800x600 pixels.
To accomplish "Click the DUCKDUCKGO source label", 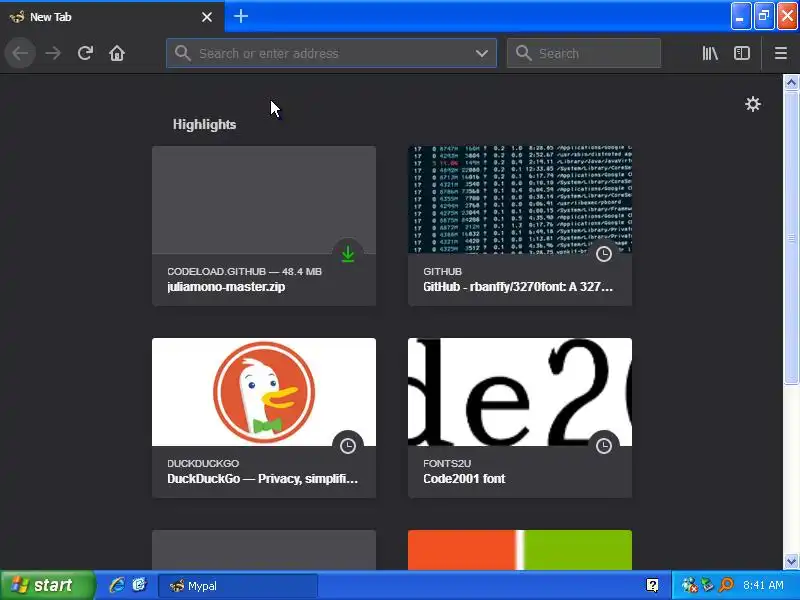I will 203,463.
